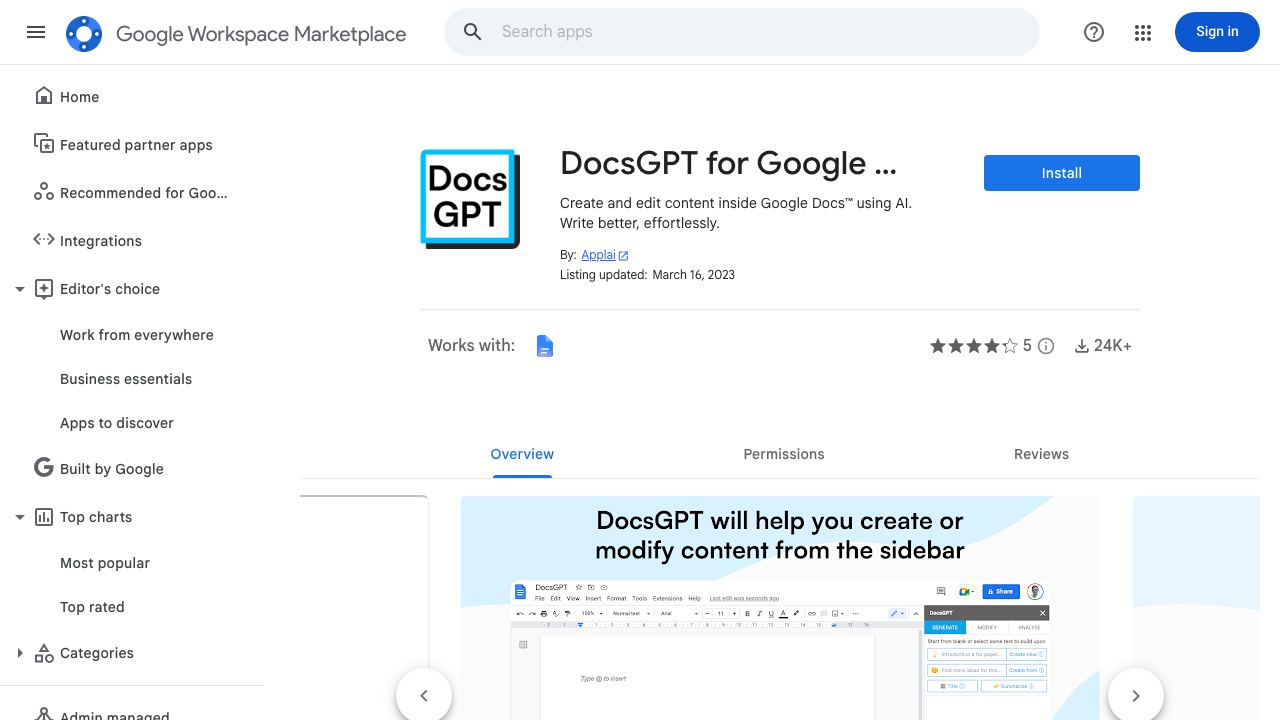The height and width of the screenshot is (720, 1280).
Task: Select Apps to discover
Action: pos(117,423)
